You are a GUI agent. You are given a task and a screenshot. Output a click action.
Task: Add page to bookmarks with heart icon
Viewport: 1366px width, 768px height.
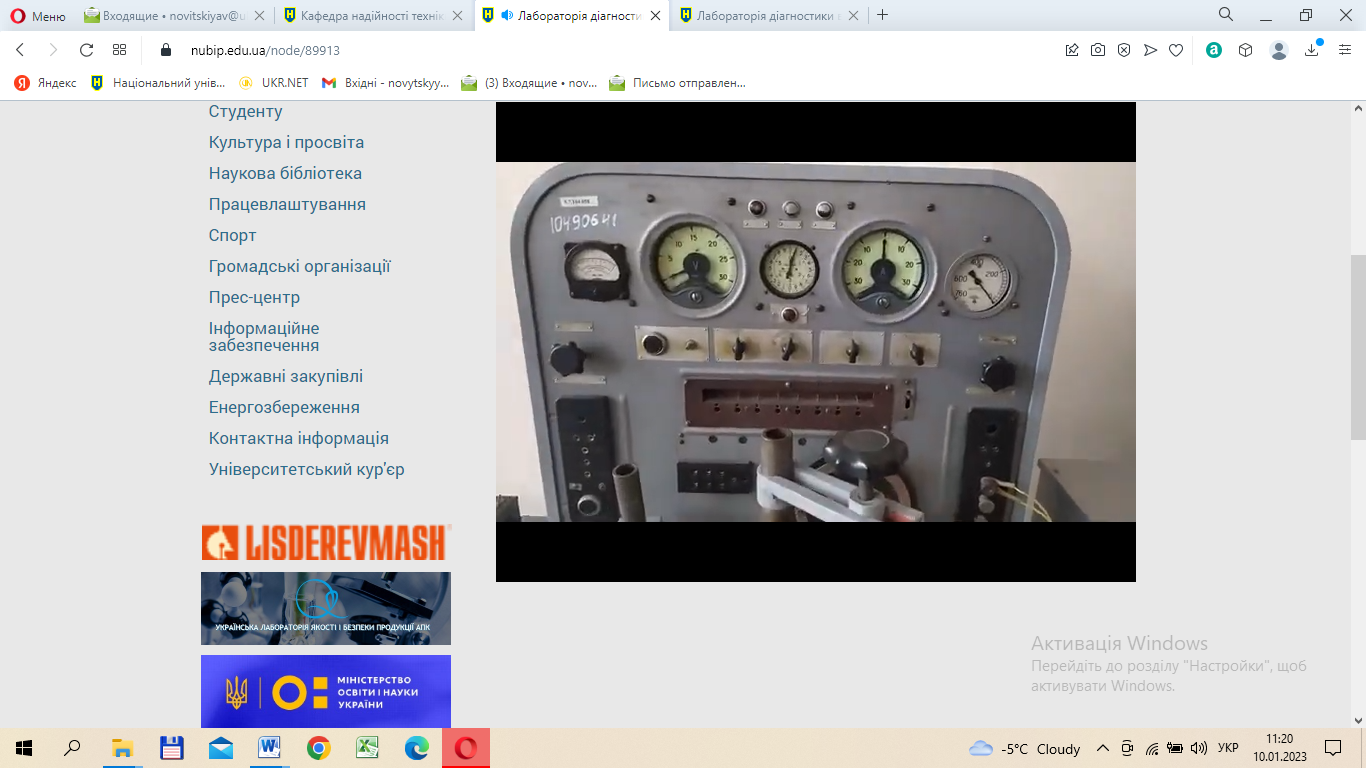[x=1176, y=50]
